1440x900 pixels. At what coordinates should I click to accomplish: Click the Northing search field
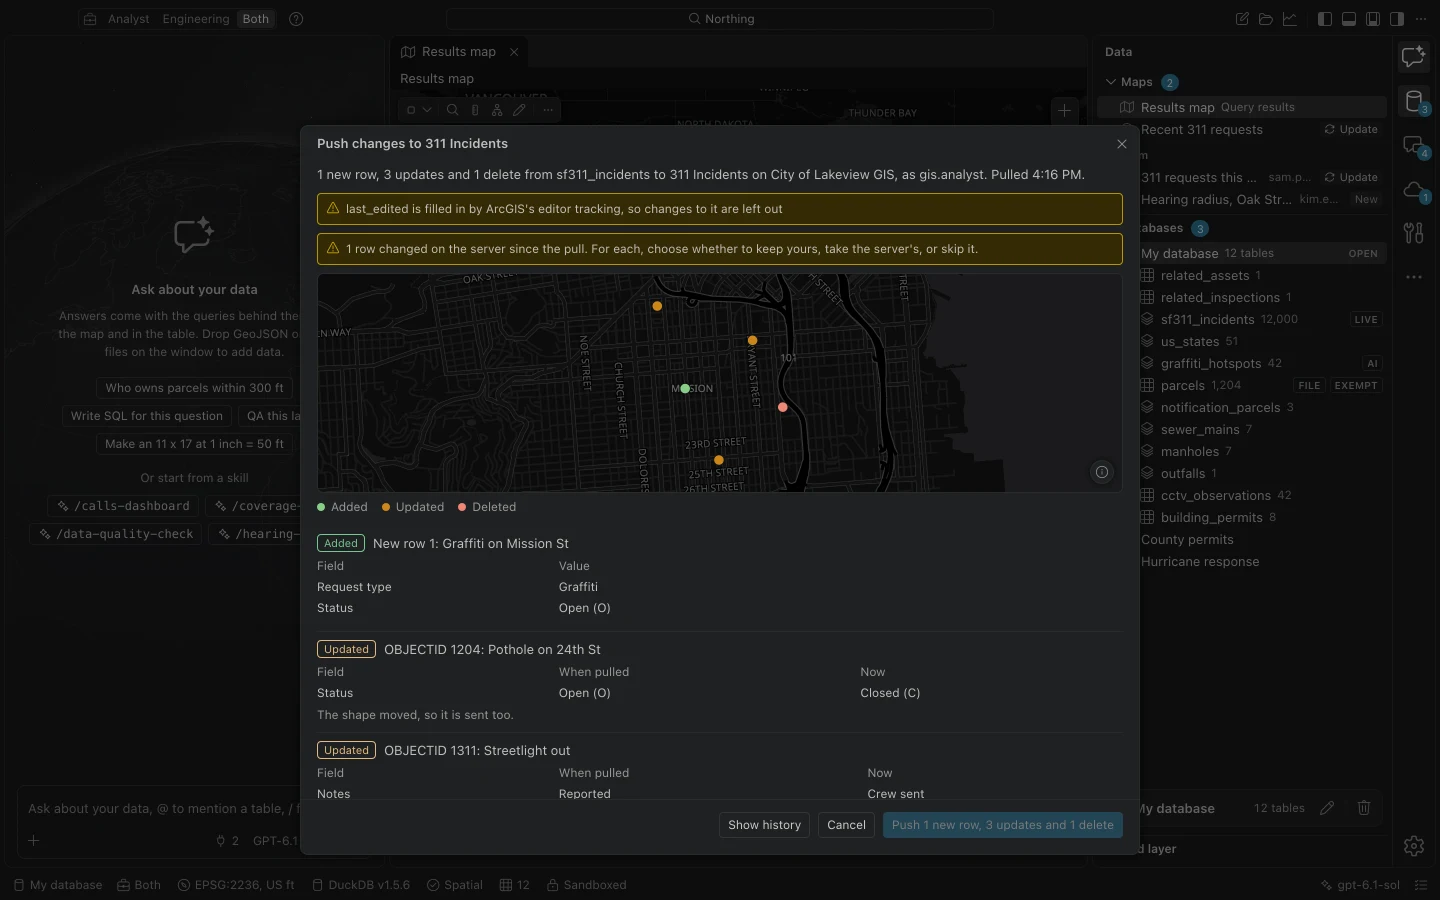(720, 19)
